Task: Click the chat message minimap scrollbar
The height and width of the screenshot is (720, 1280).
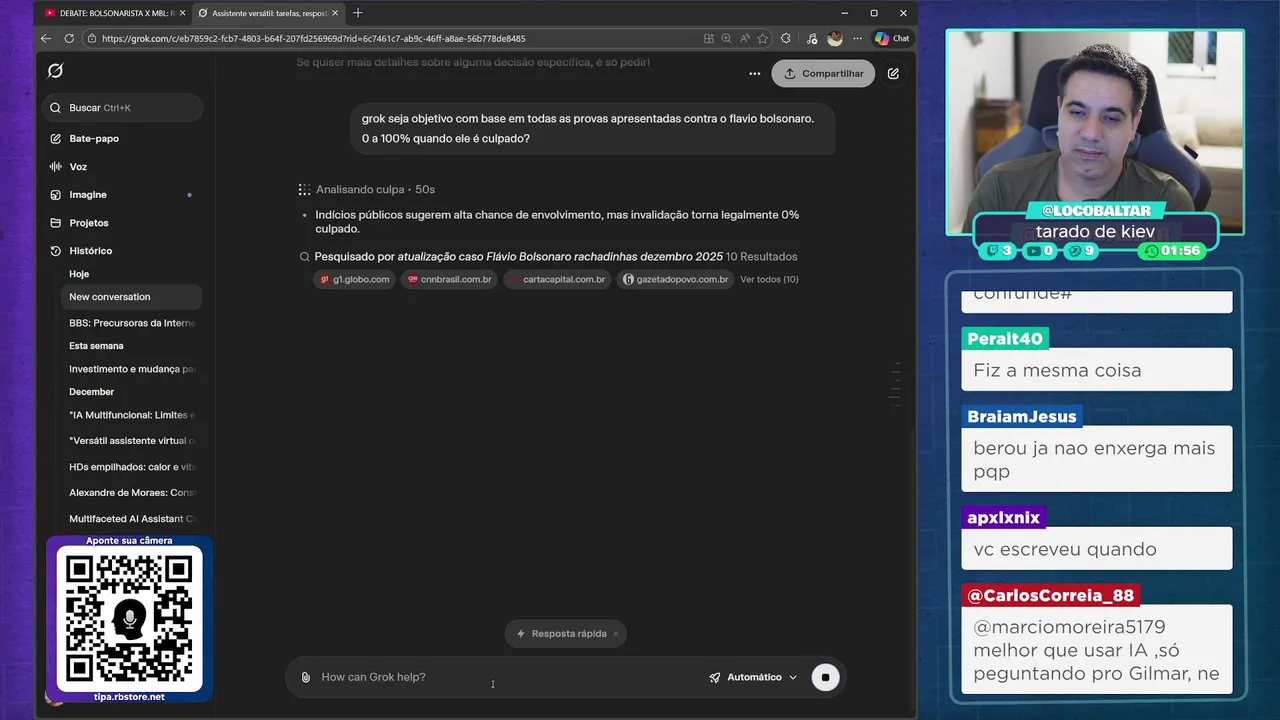Action: 895,384
